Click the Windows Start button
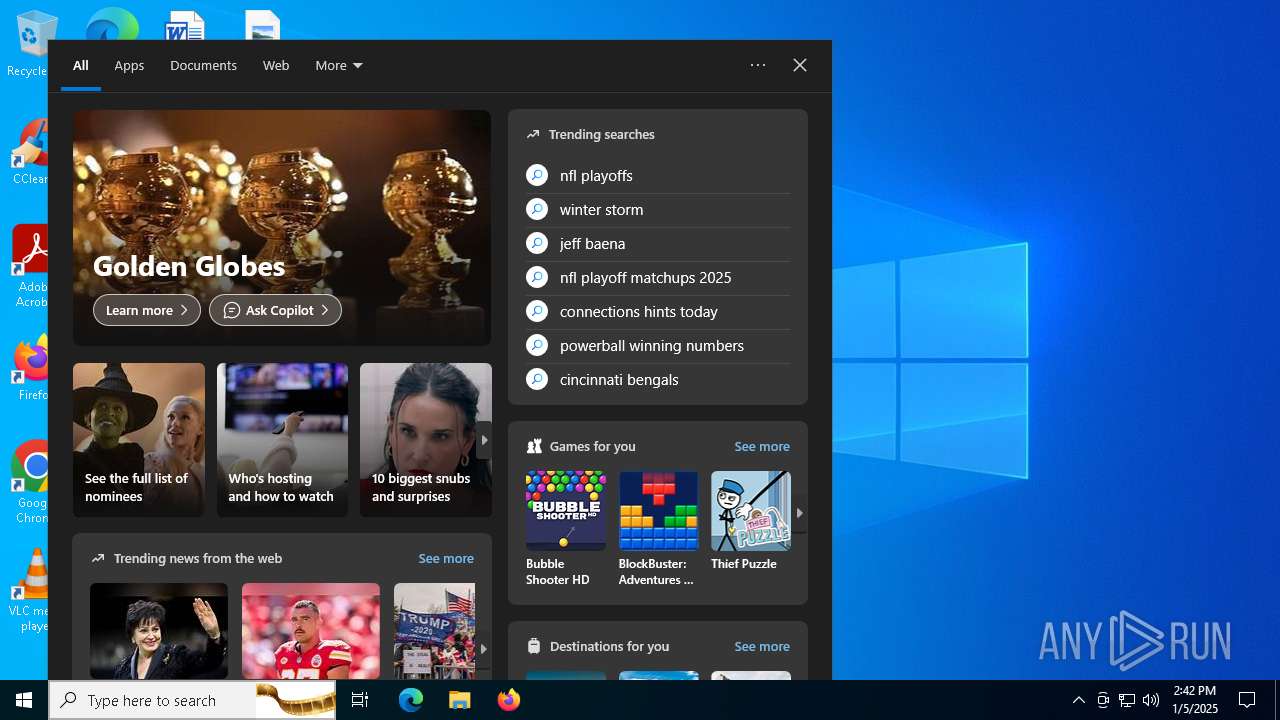This screenshot has height=720, width=1280. tap(24, 700)
